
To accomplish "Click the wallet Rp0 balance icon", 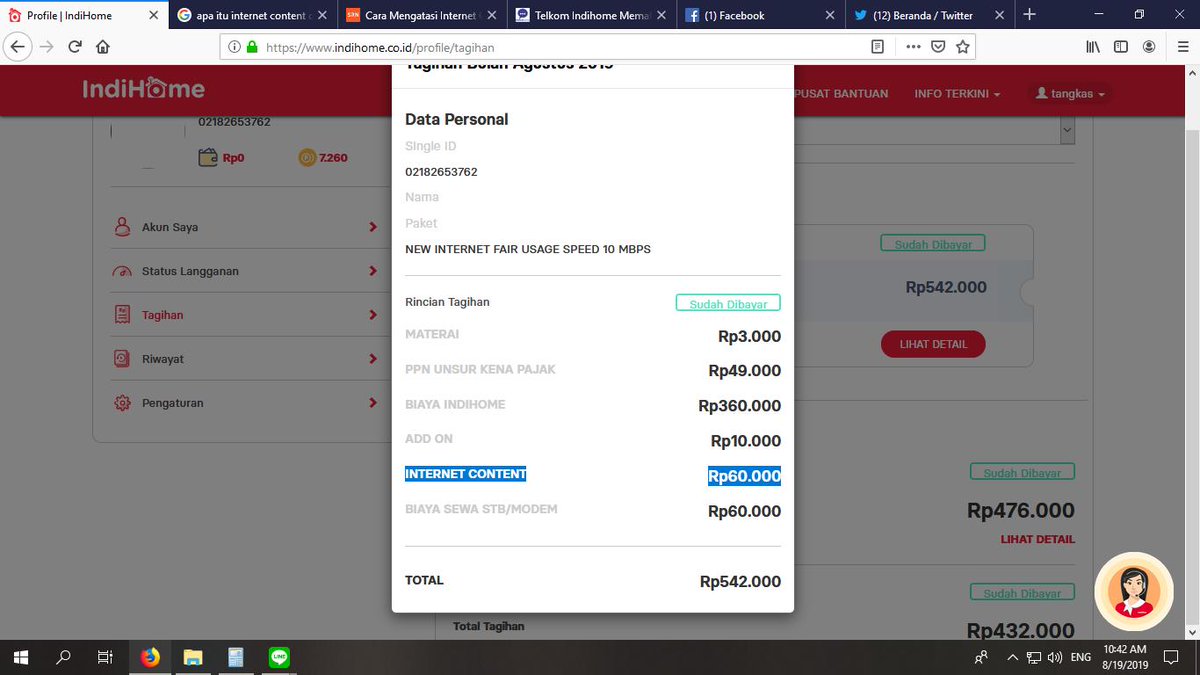I will click(208, 157).
